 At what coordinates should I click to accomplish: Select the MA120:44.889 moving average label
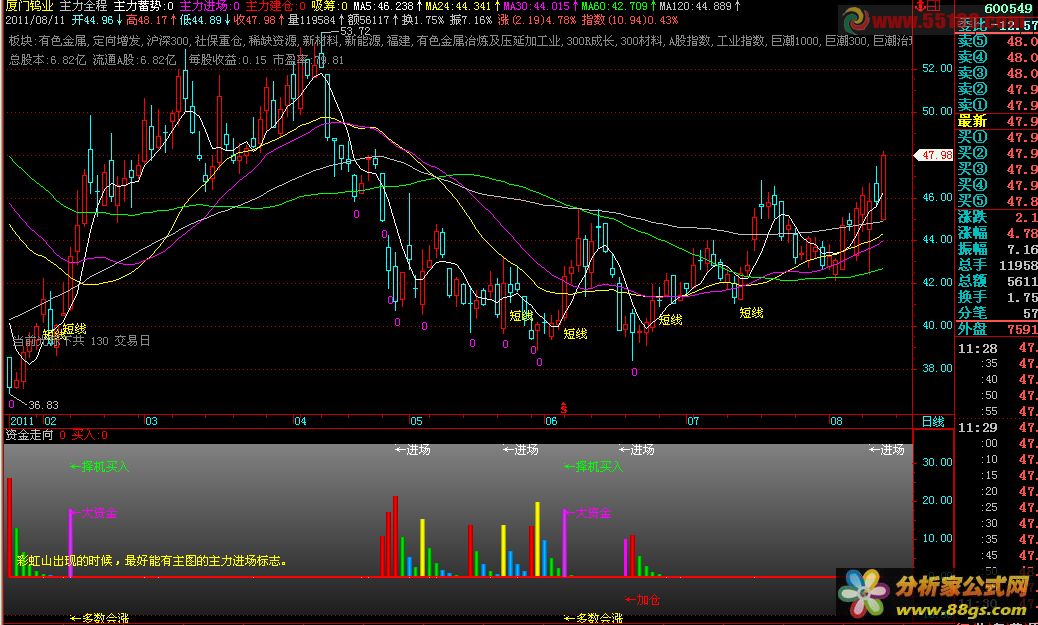(x=695, y=7)
